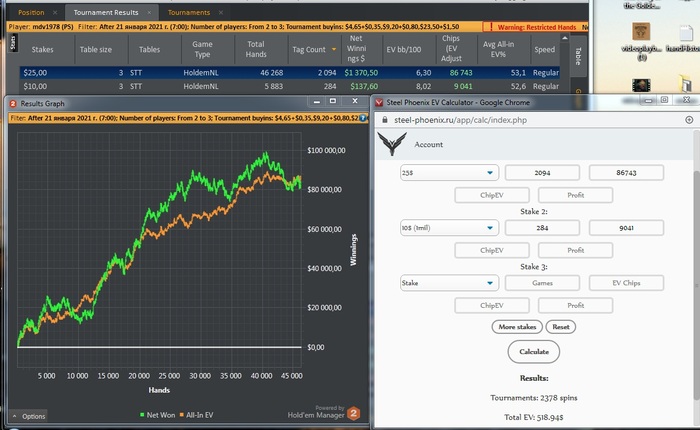Select the $25,00 stakes row
The width and height of the screenshot is (700, 430).
pyautogui.click(x=289, y=73)
